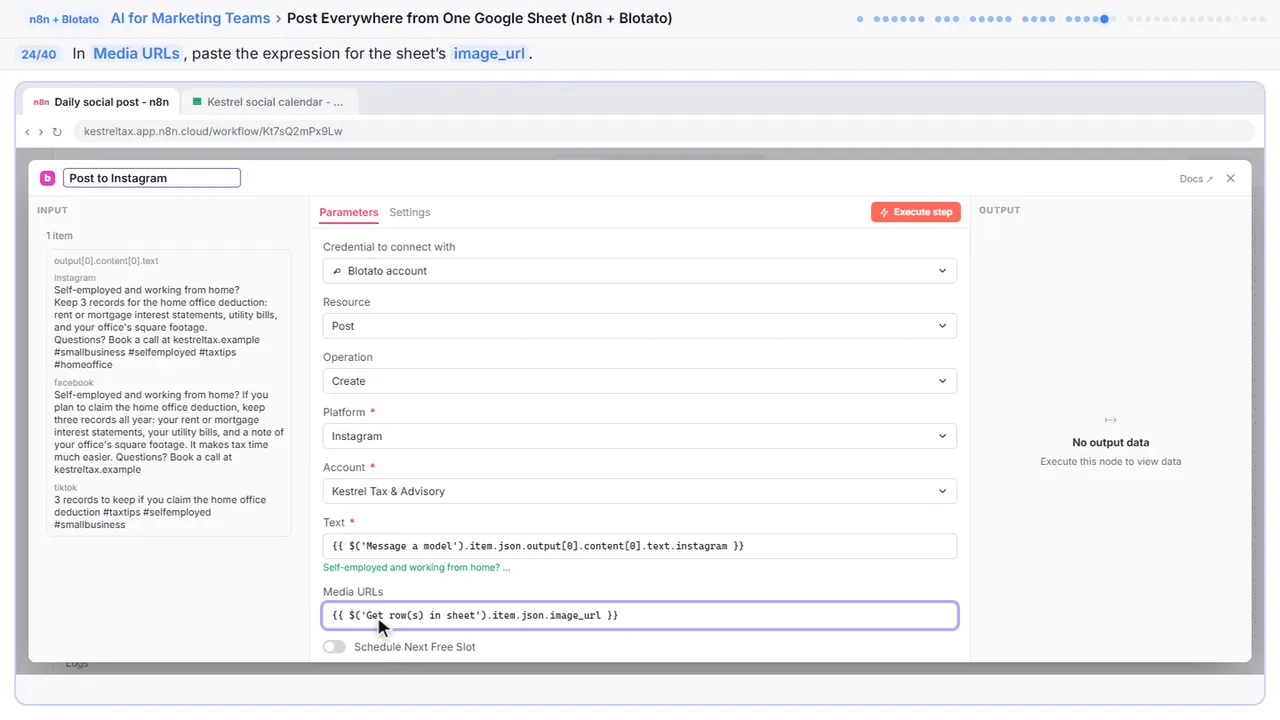Click the output[0].content[0].text input label

click(106, 261)
